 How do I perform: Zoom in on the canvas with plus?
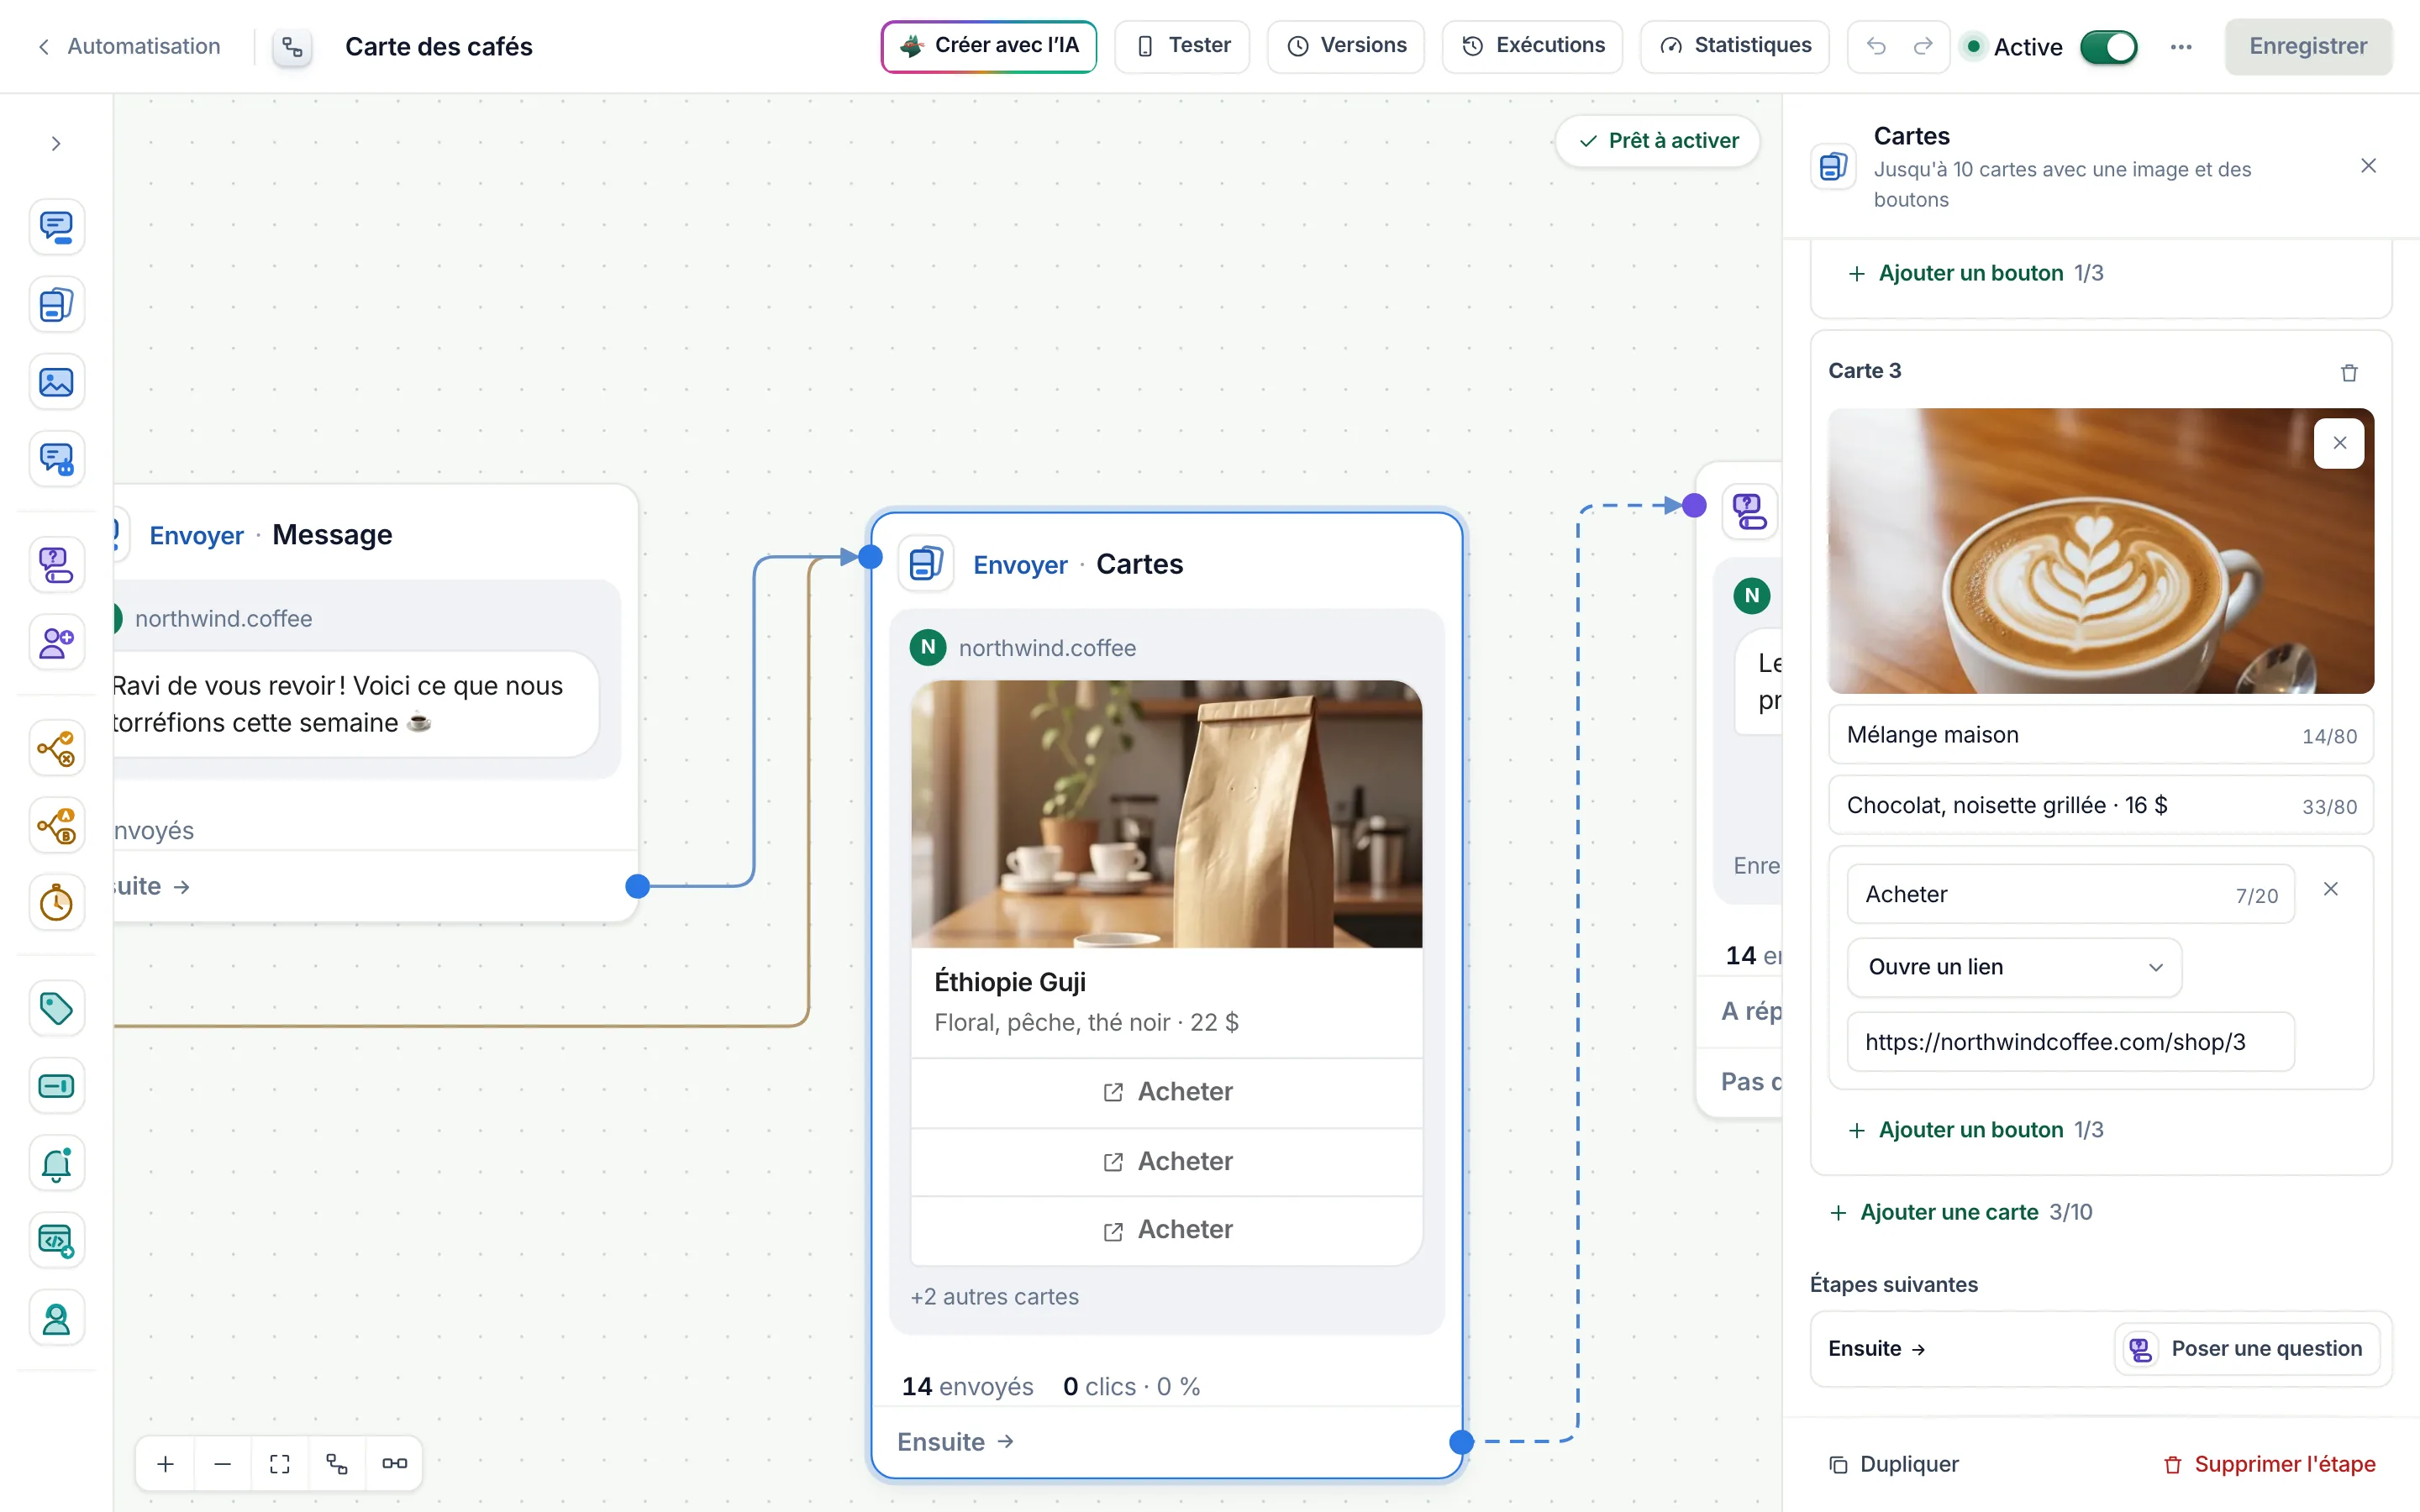[166, 1463]
